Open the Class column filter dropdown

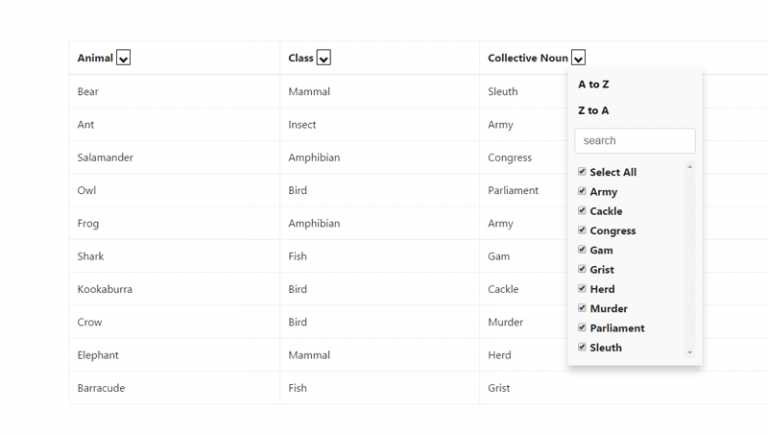point(323,58)
